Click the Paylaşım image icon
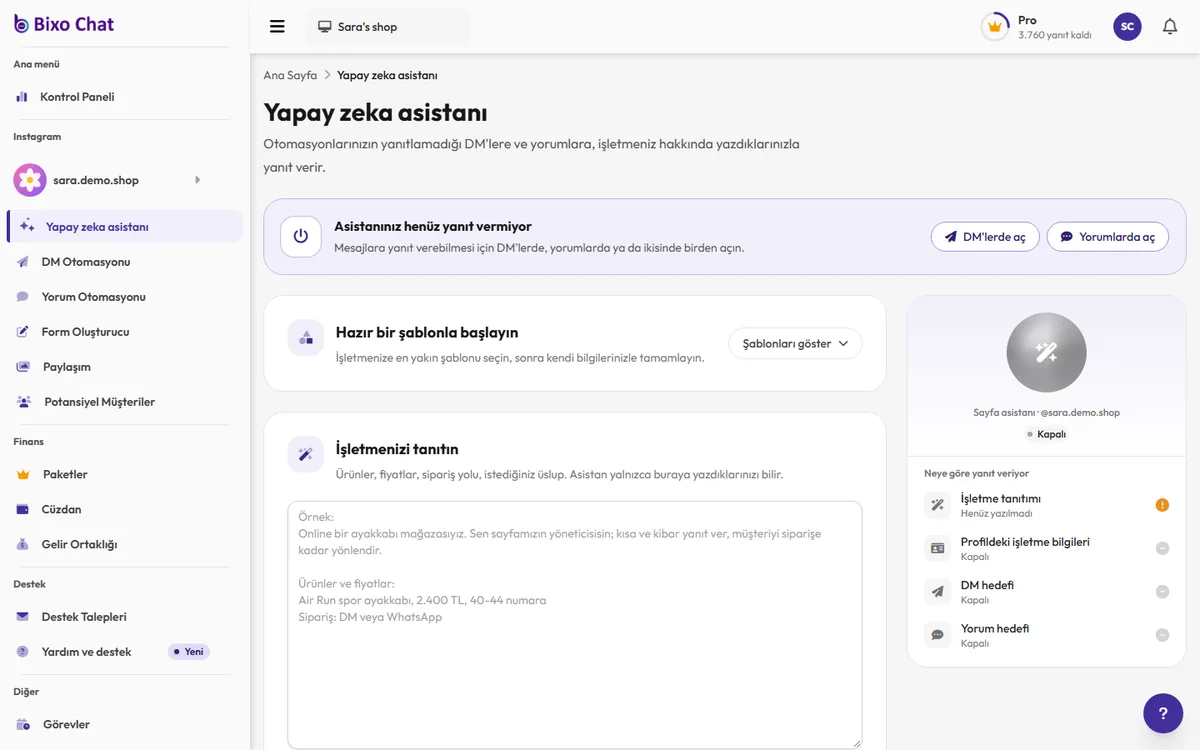Viewport: 1200px width, 750px height. [22, 367]
